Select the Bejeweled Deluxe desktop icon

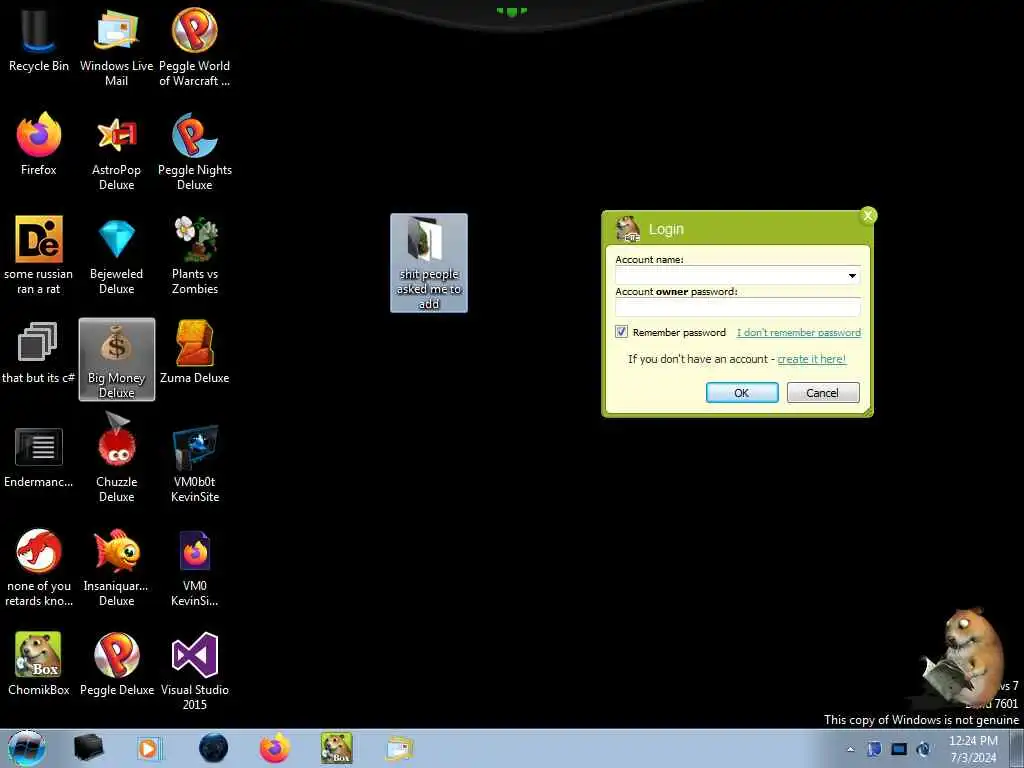(x=116, y=255)
